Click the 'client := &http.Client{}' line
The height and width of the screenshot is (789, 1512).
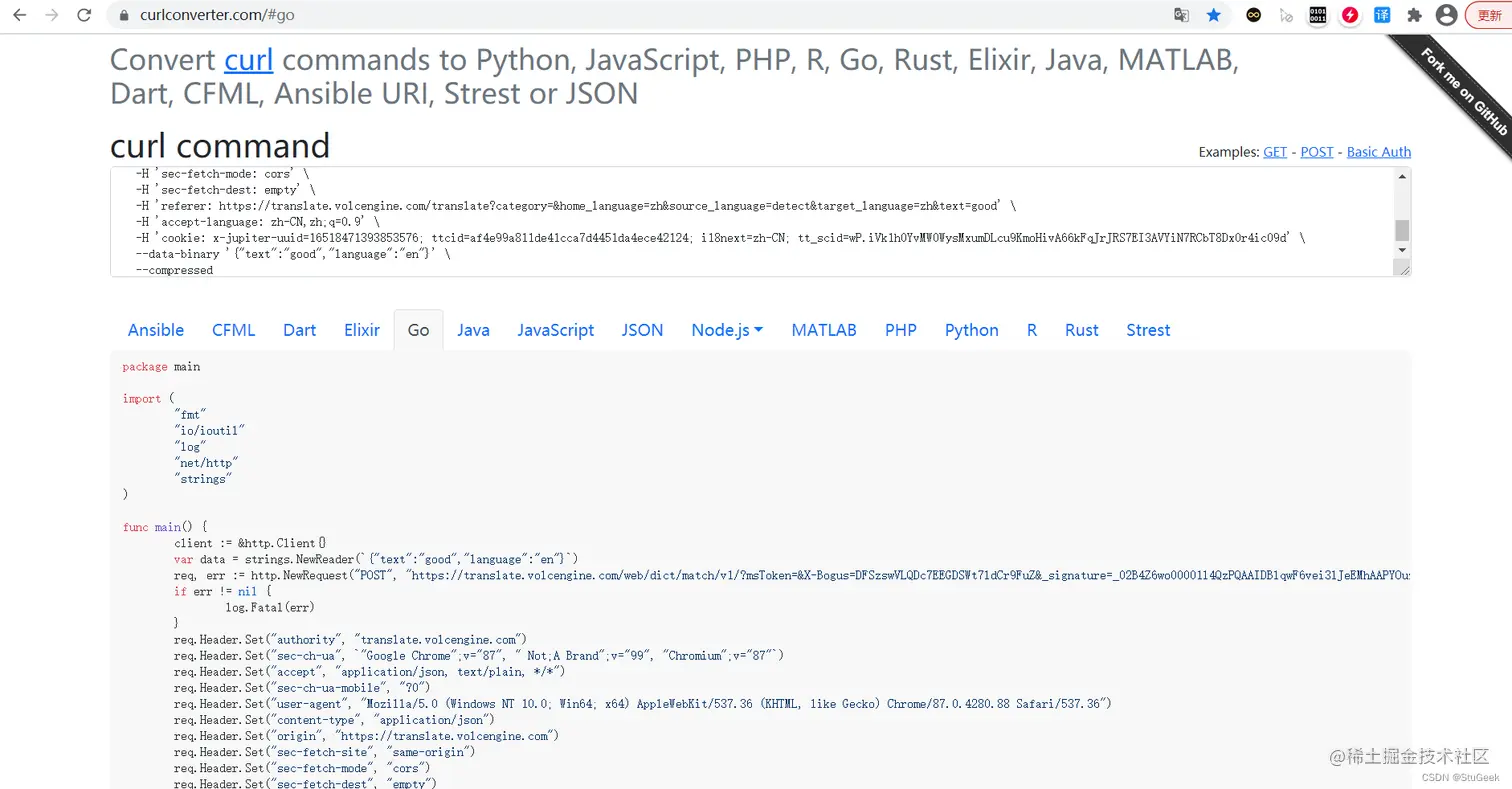click(x=250, y=543)
